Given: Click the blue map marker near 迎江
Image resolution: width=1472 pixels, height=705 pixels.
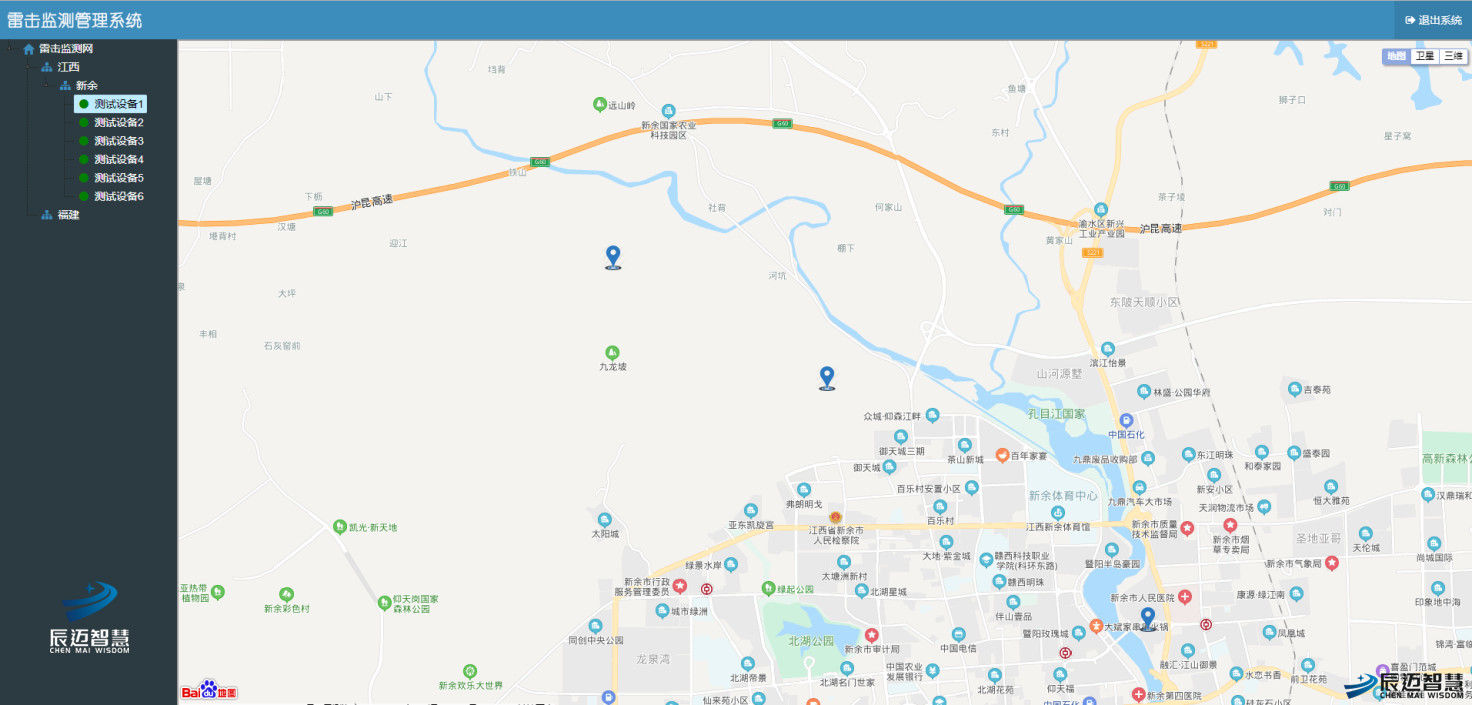Looking at the screenshot, I should (x=613, y=257).
